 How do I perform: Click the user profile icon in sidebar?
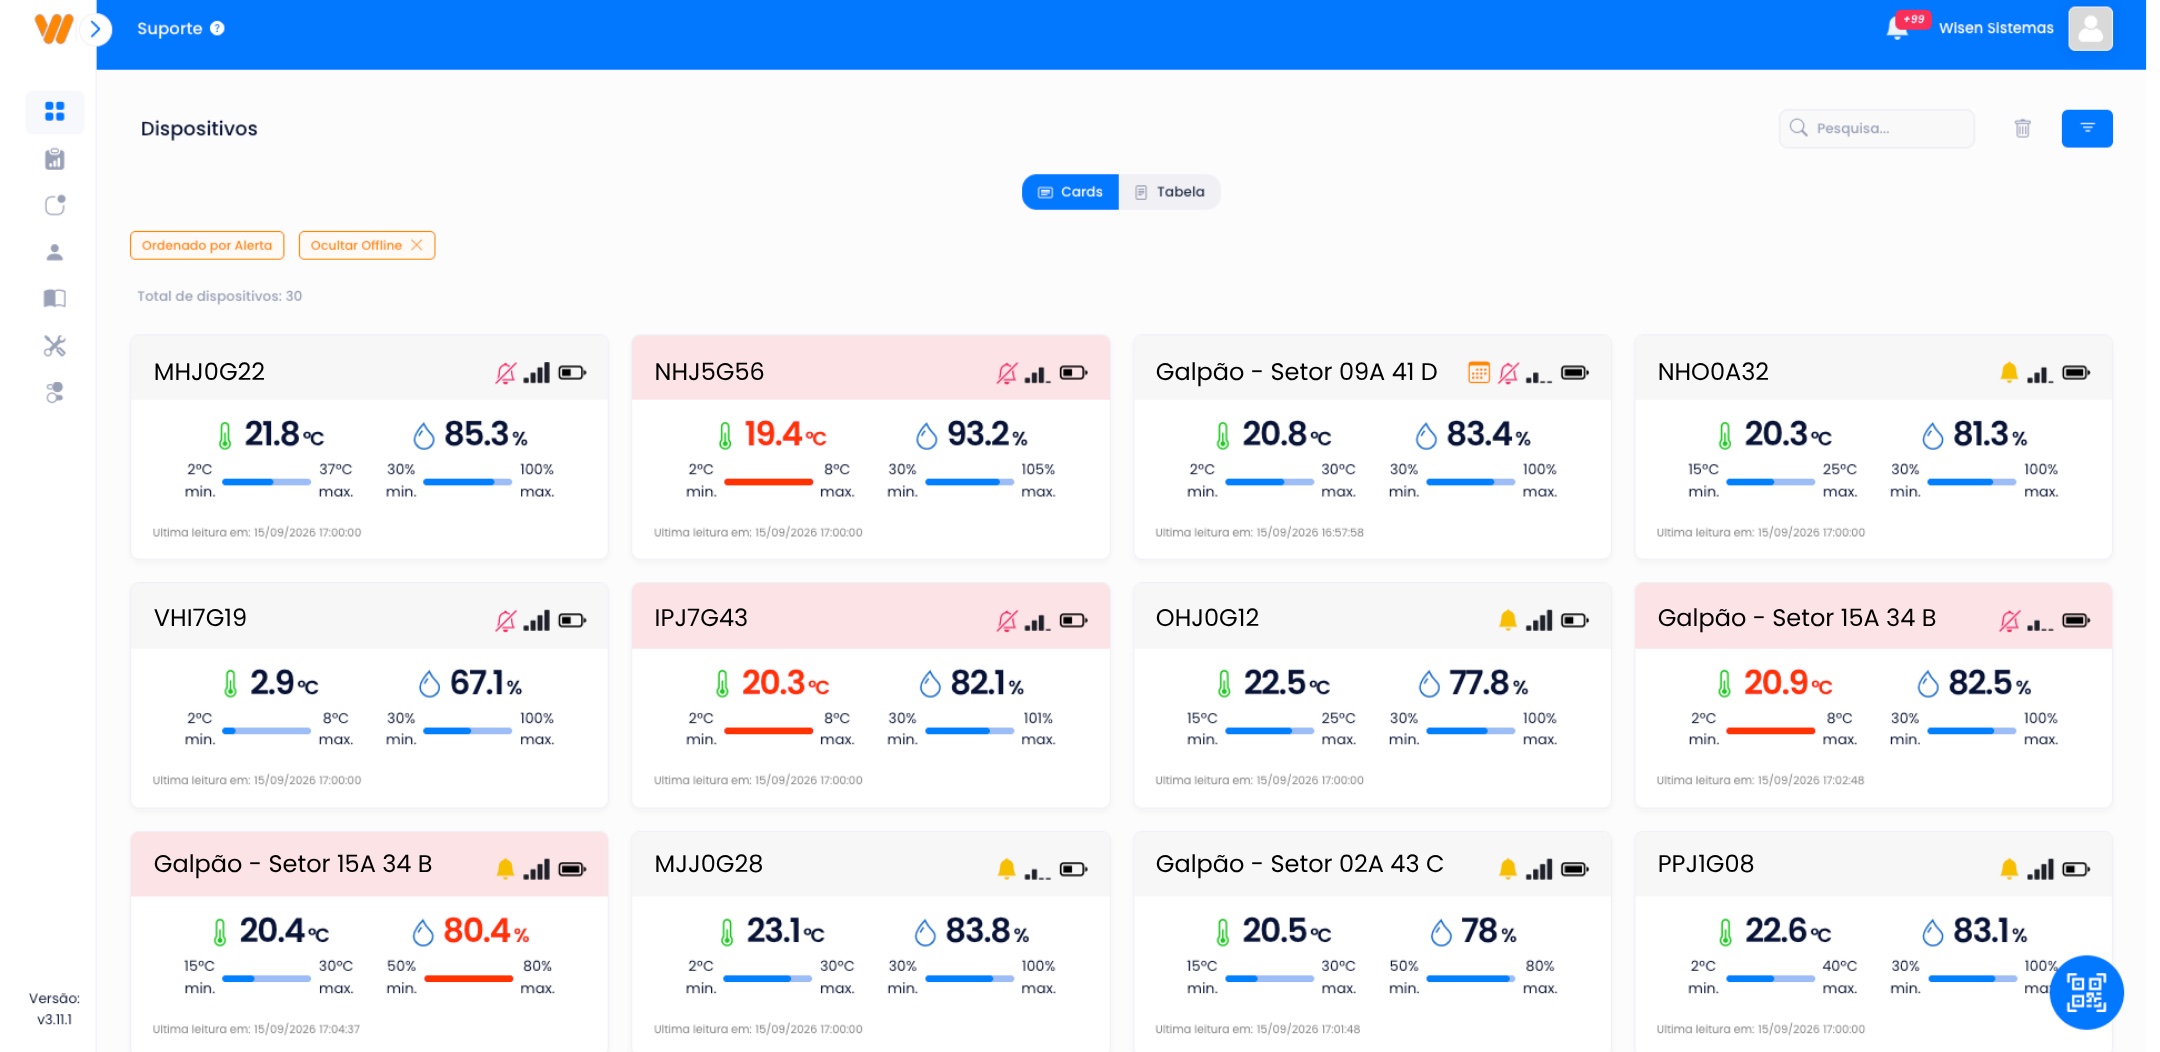[x=55, y=252]
